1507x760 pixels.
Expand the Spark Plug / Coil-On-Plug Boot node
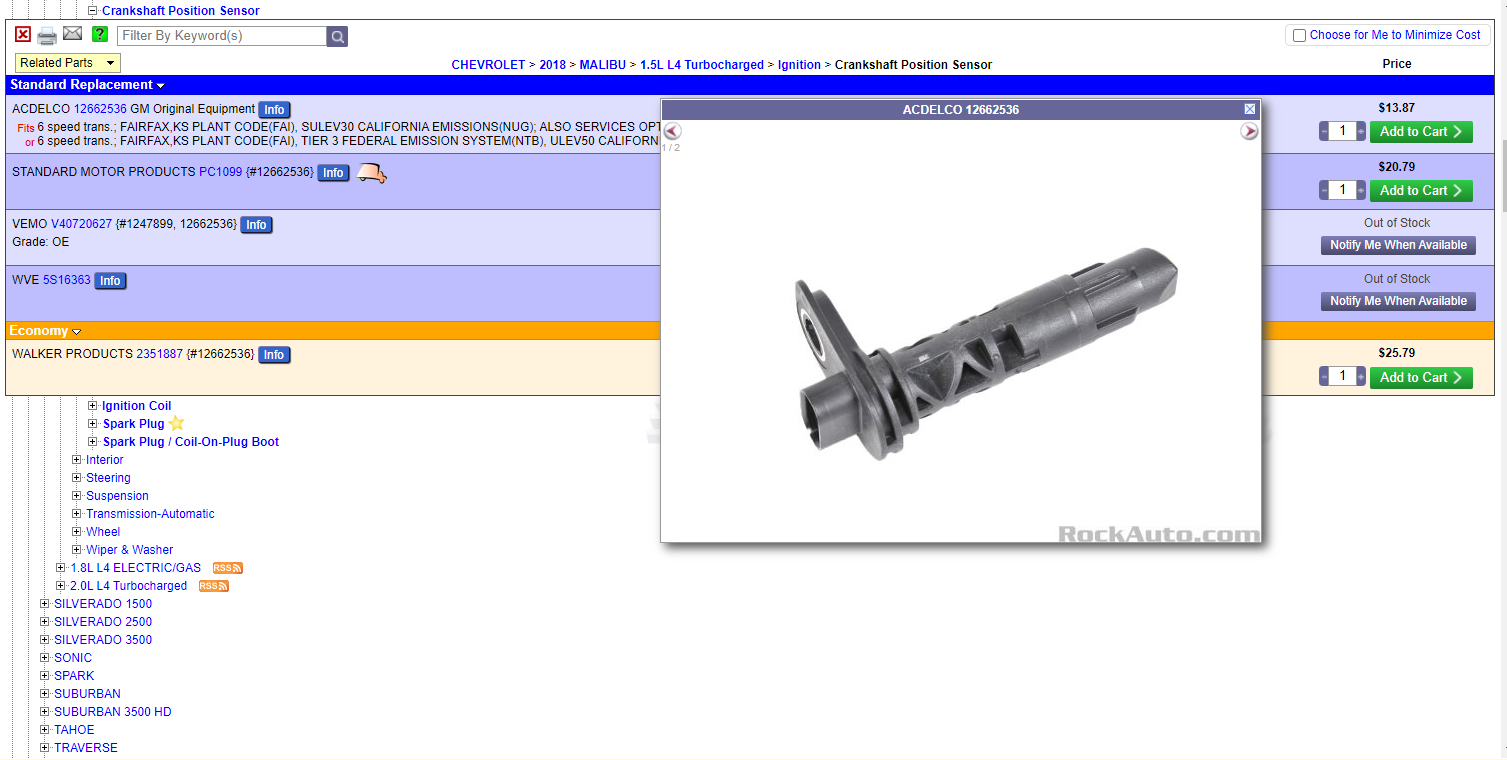coord(93,442)
